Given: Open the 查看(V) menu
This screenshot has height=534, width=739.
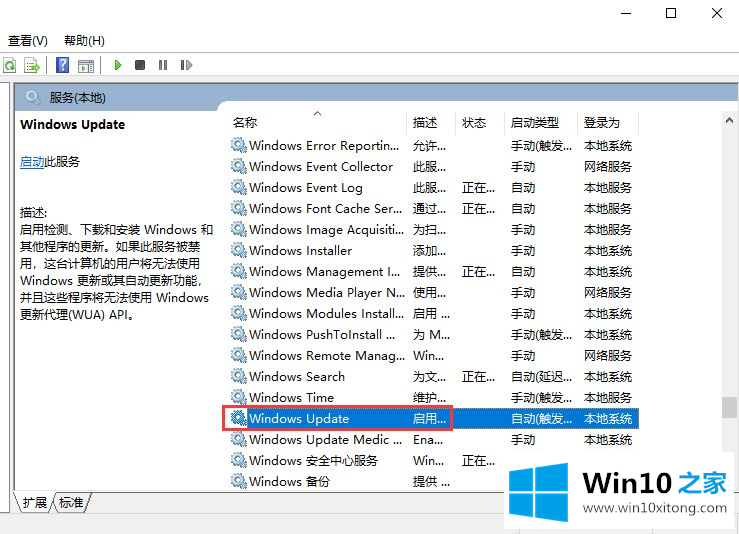Looking at the screenshot, I should (28, 41).
